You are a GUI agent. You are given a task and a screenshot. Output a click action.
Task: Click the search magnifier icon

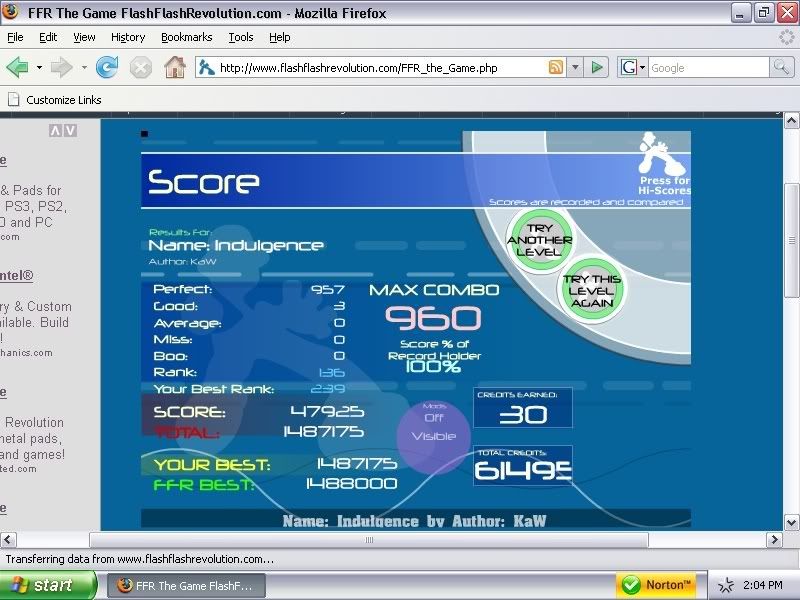(781, 68)
